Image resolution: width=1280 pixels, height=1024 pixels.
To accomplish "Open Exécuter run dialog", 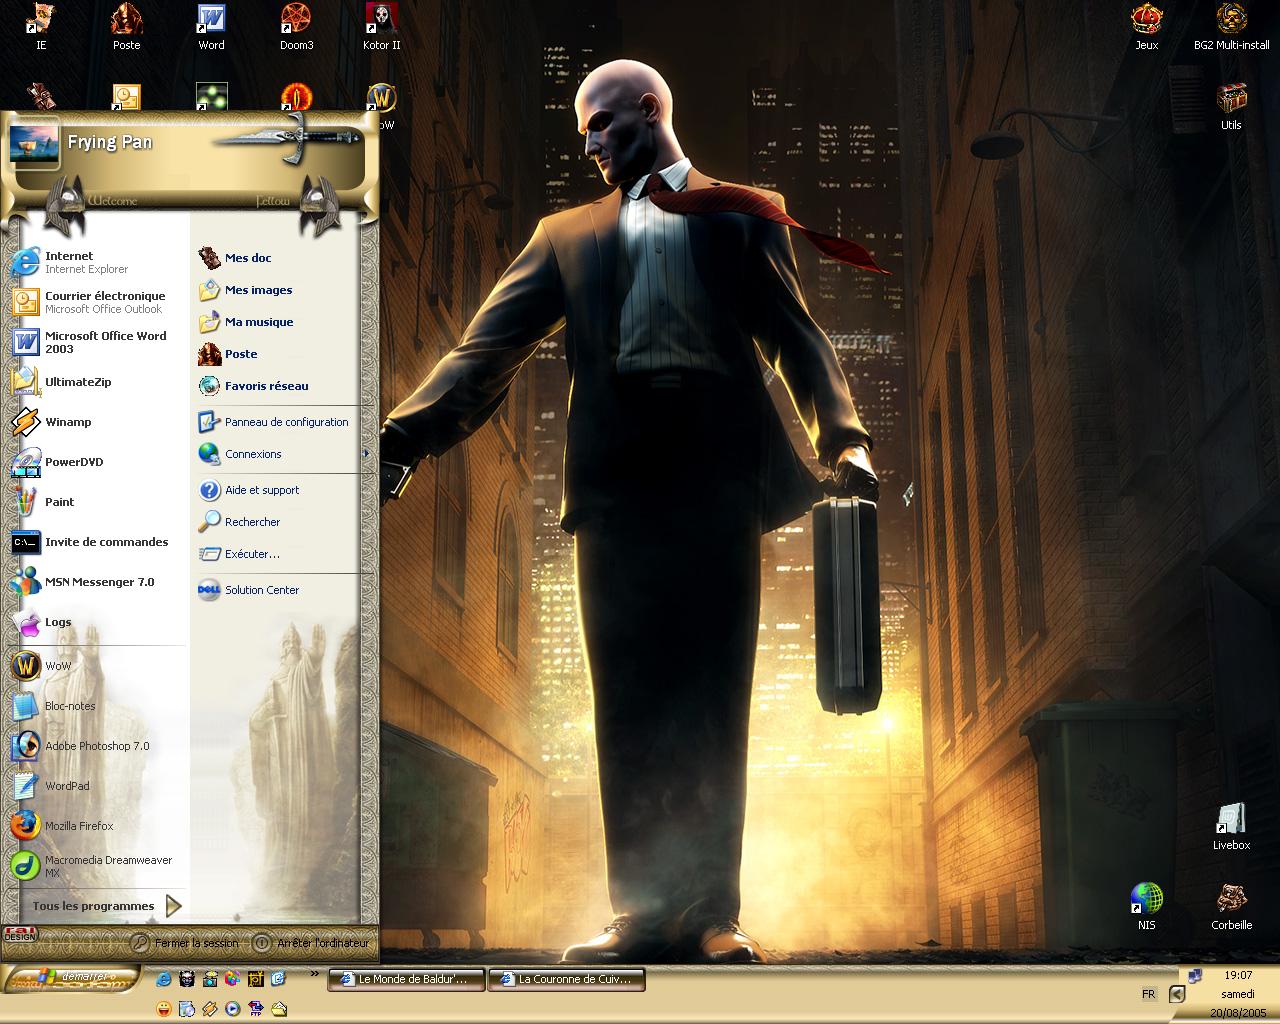I will [276, 554].
